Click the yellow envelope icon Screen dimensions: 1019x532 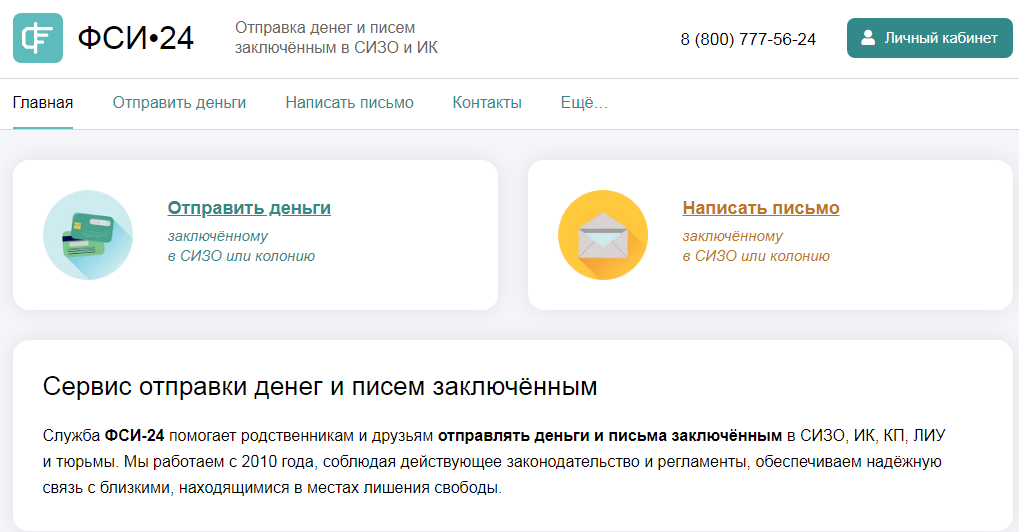pyautogui.click(x=603, y=235)
